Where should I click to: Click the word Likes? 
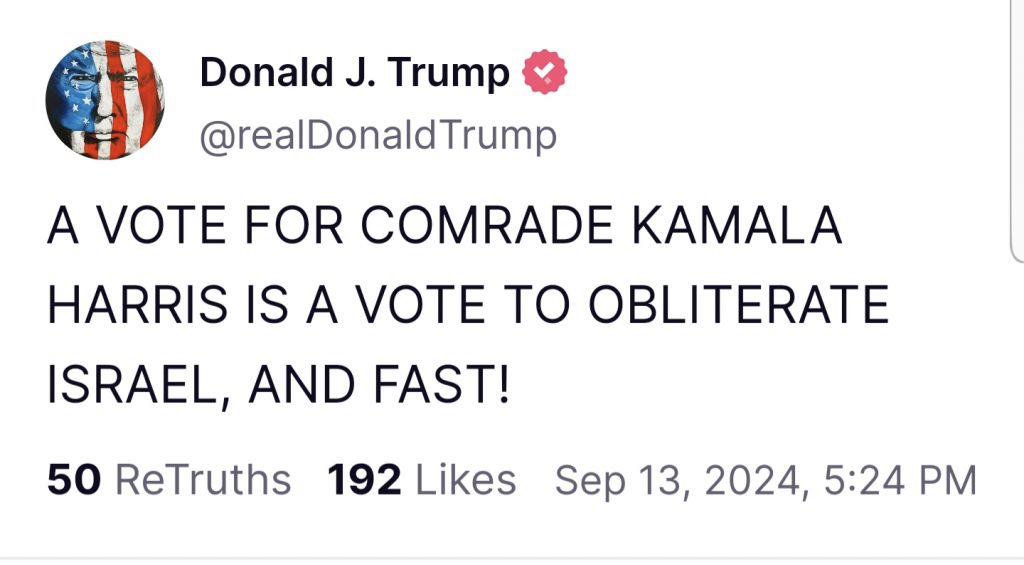[466, 480]
